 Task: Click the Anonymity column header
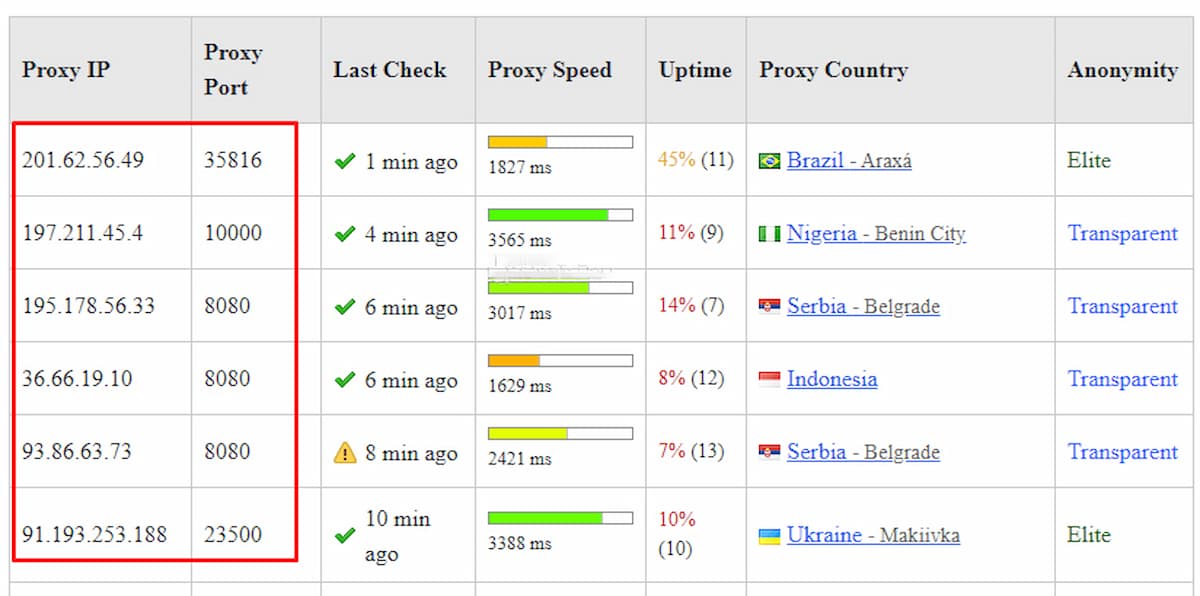[1122, 70]
